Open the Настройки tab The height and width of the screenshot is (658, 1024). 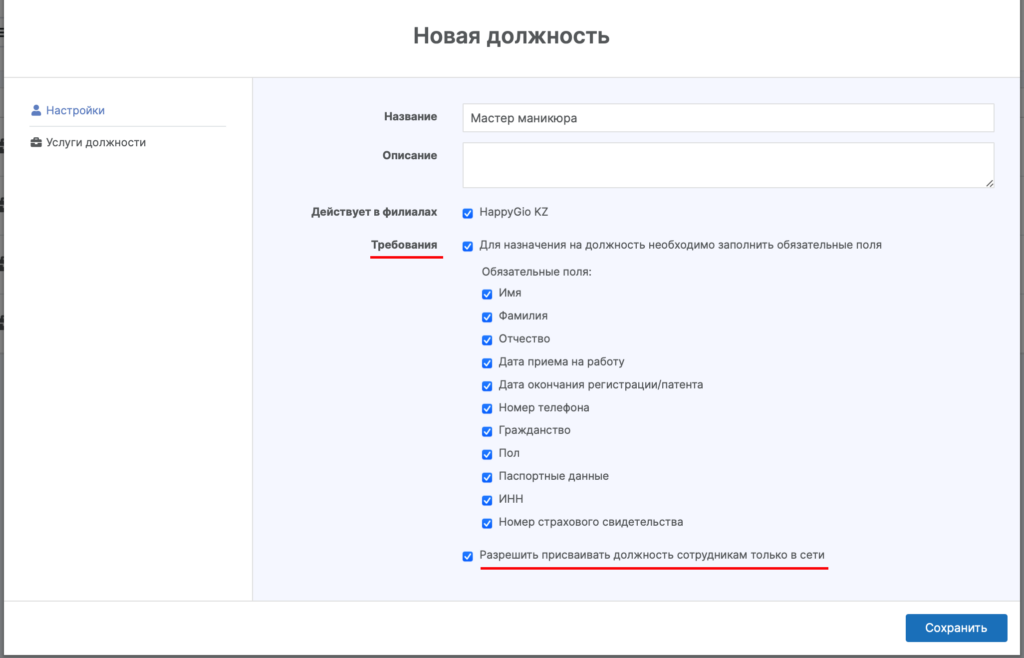[75, 111]
